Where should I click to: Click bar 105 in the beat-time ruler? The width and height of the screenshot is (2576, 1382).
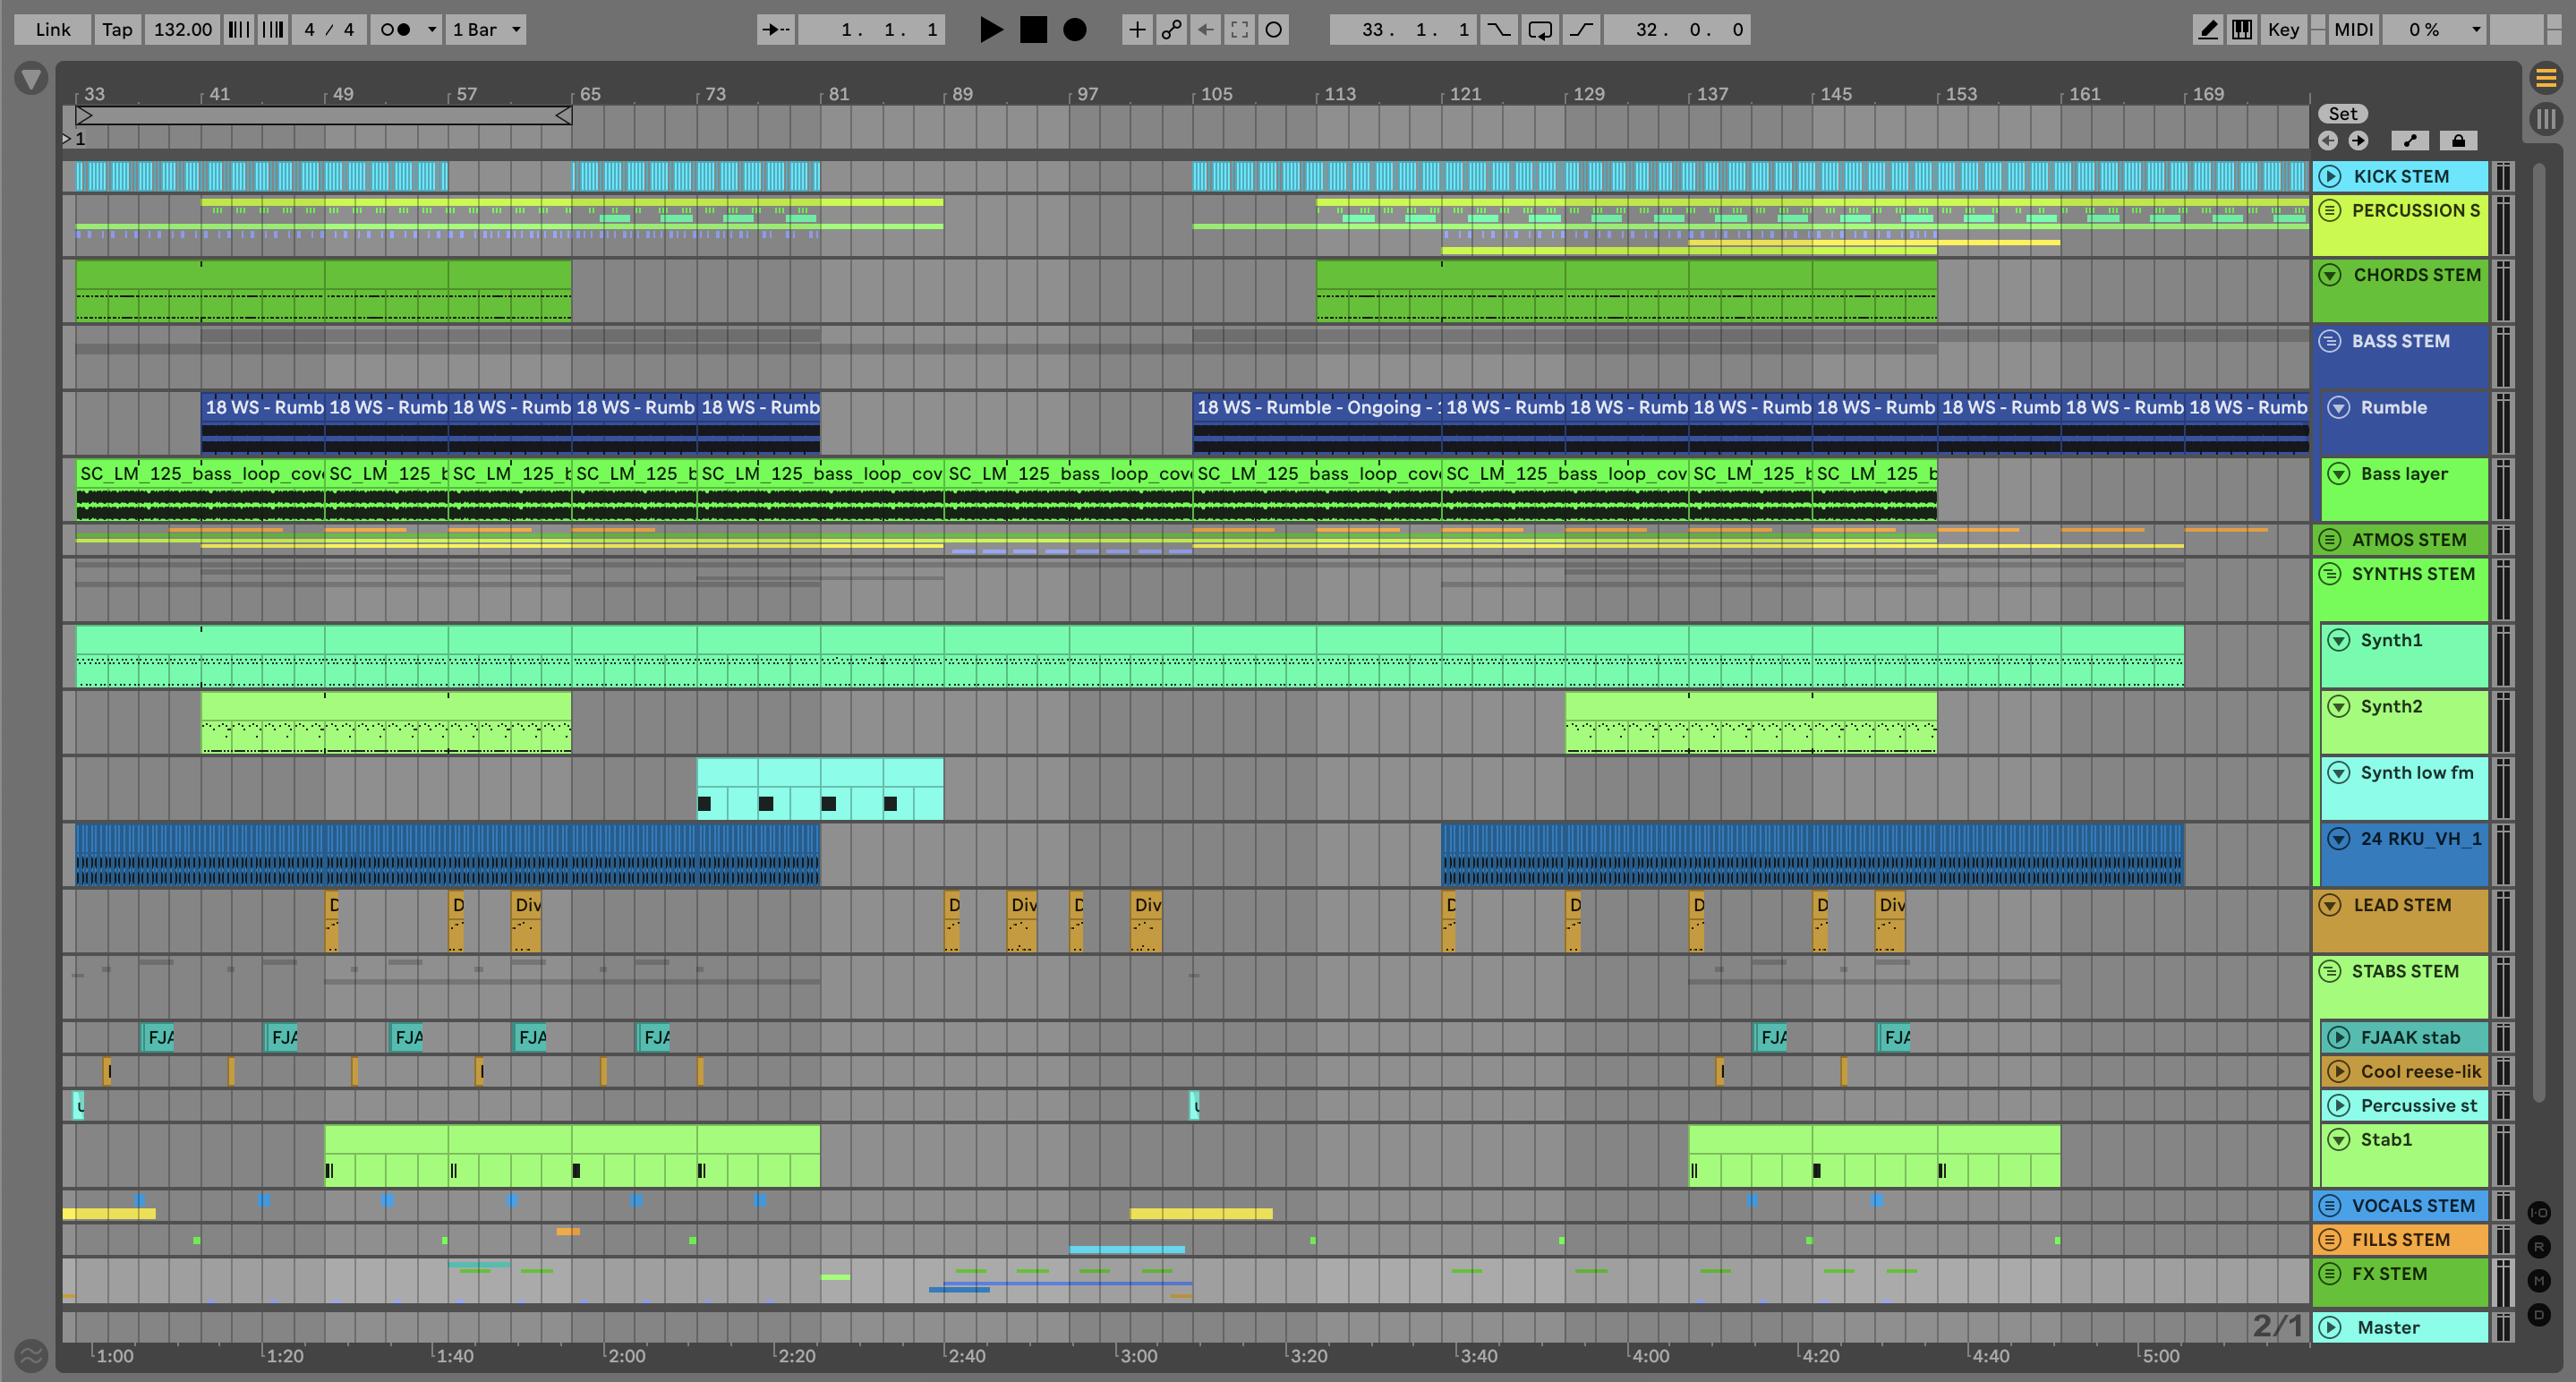point(1216,93)
